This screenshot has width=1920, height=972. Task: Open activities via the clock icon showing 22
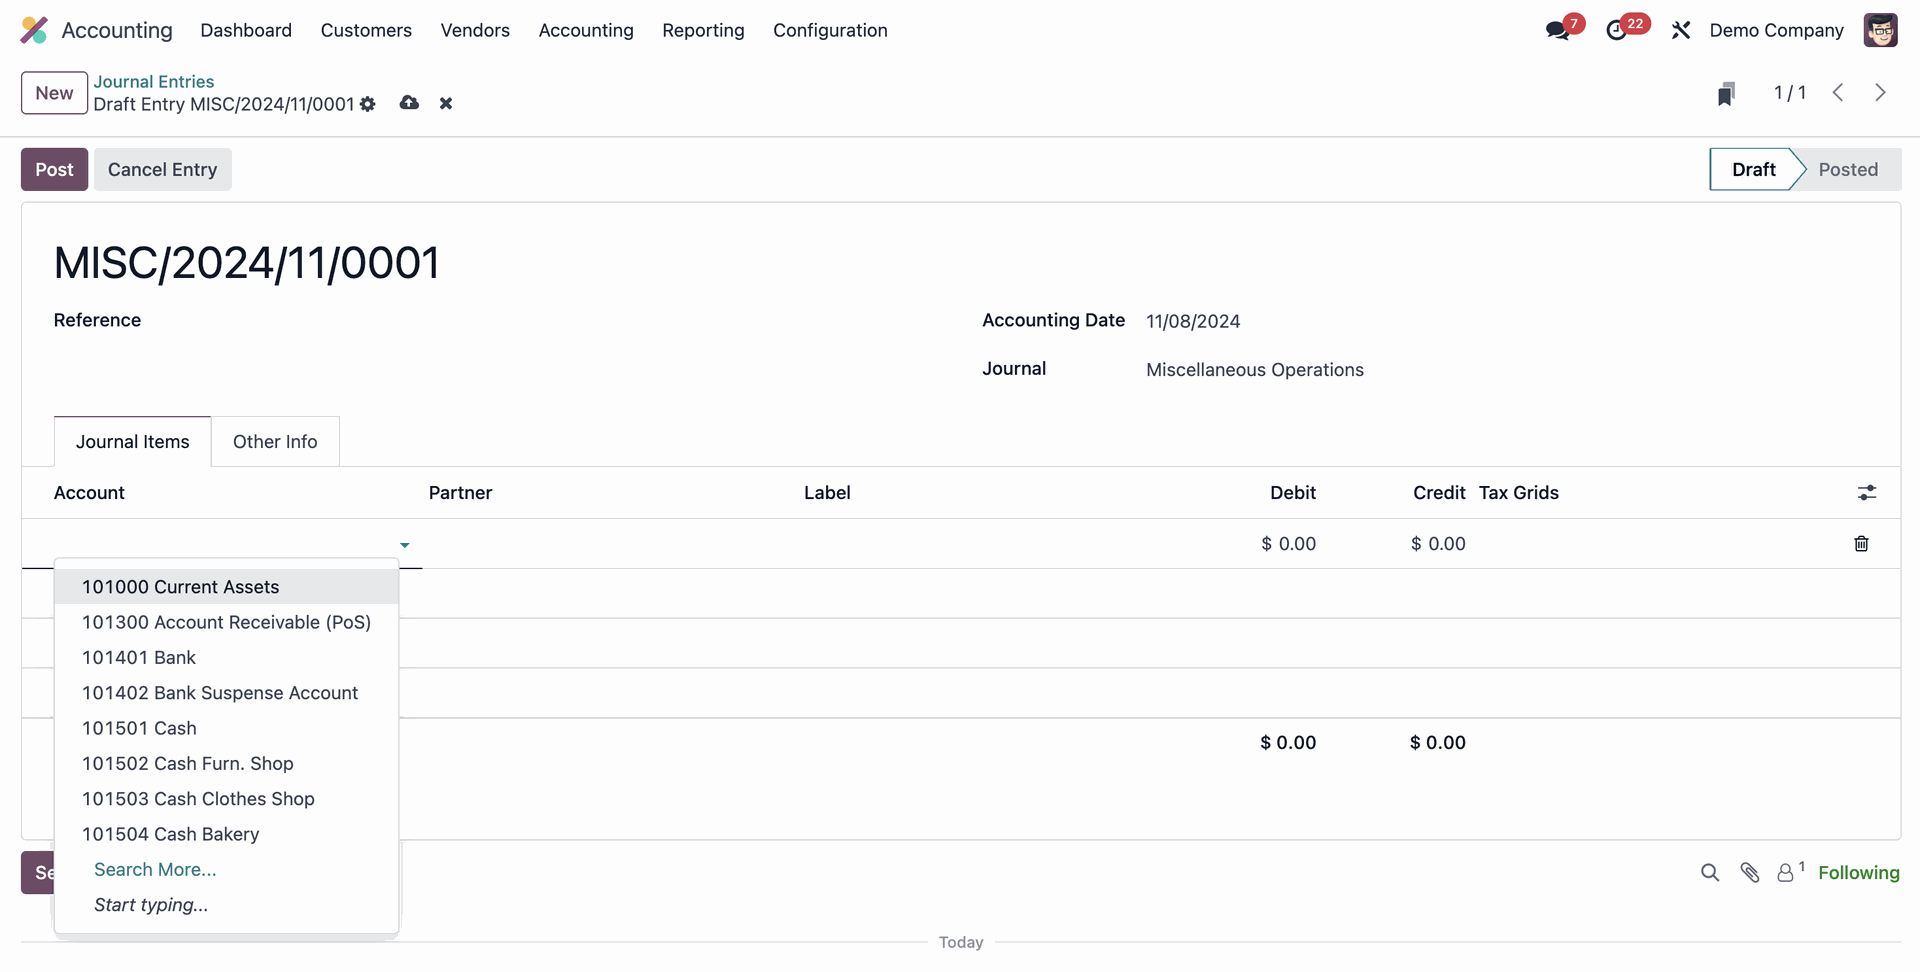pyautogui.click(x=1620, y=30)
